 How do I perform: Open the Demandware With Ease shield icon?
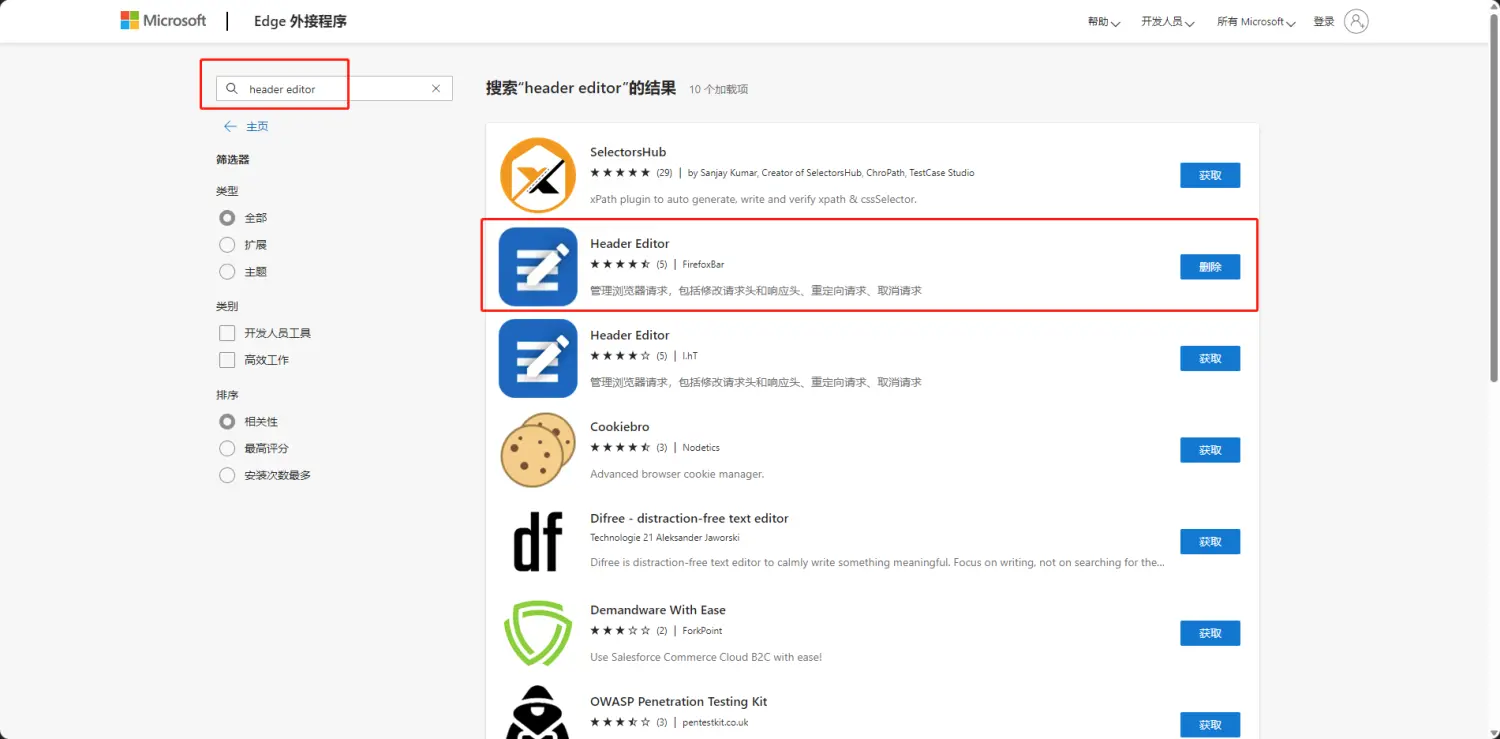pos(538,633)
